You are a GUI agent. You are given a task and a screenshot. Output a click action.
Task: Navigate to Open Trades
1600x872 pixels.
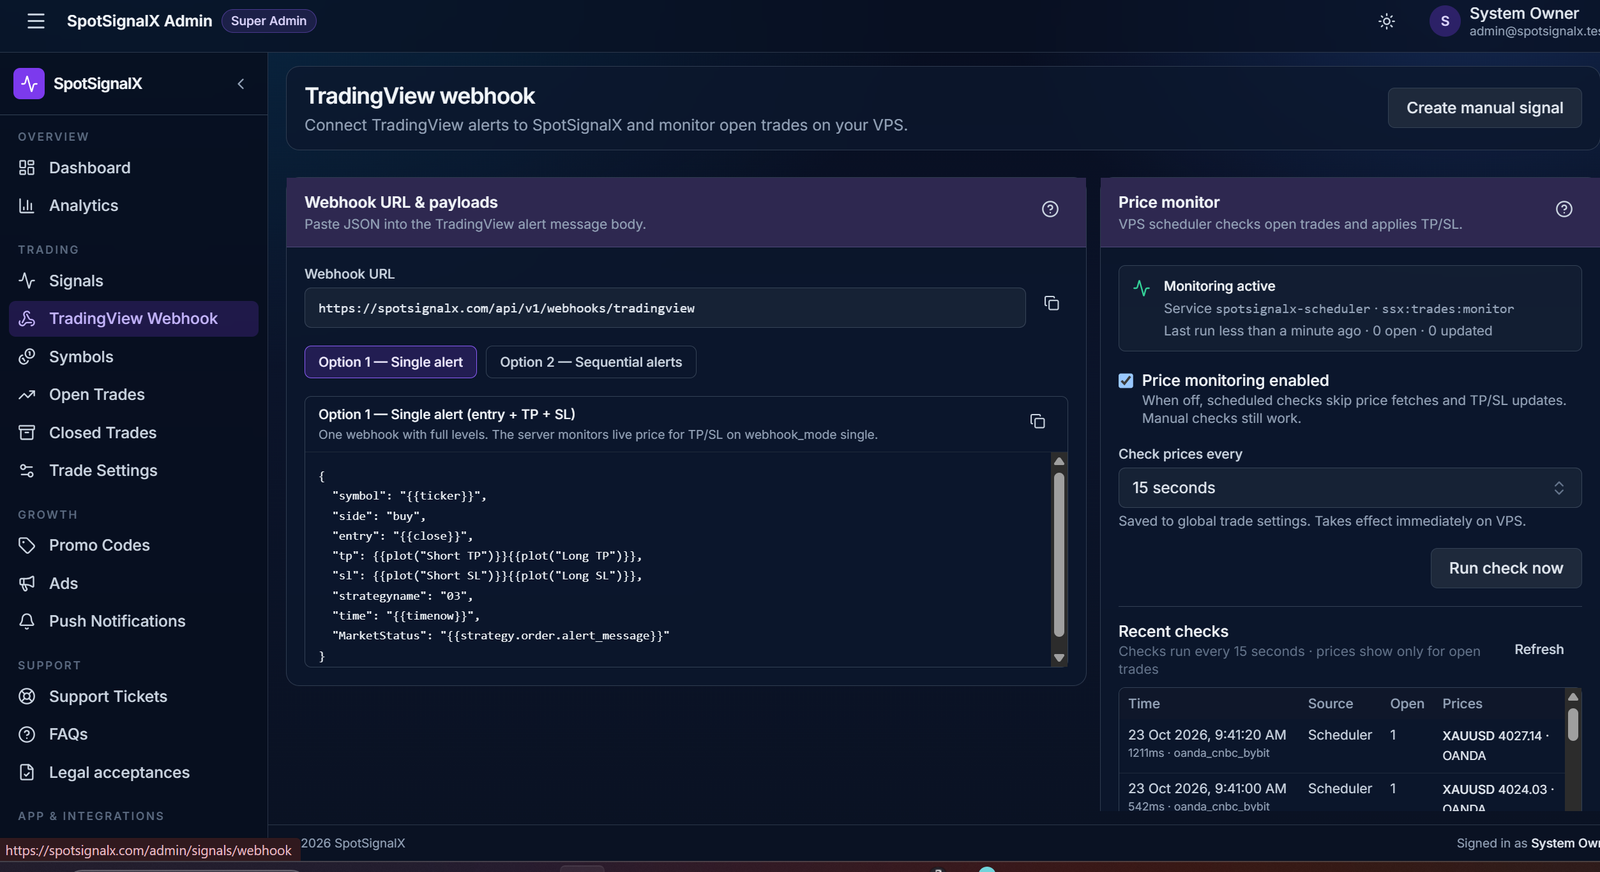(x=97, y=395)
